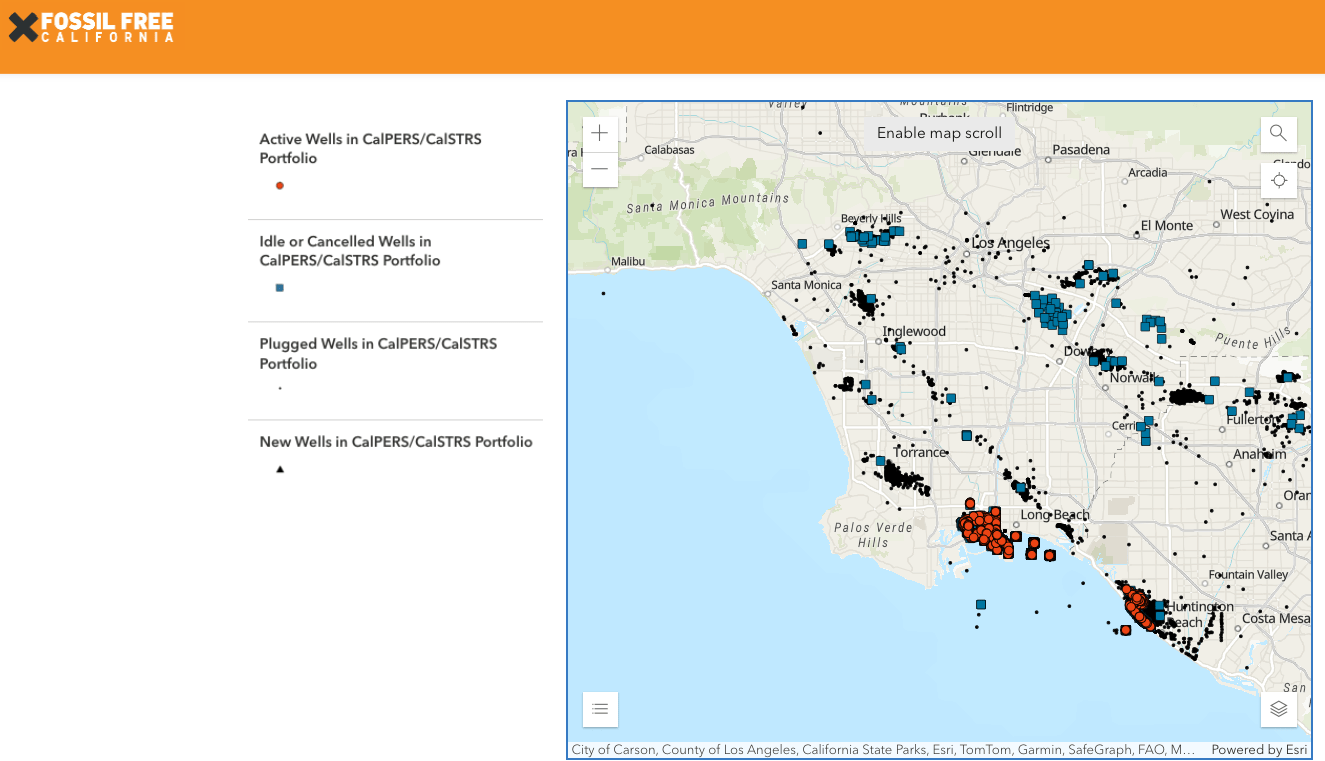This screenshot has width=1325, height=761.
Task: Zoom in on the map
Action: [600, 133]
